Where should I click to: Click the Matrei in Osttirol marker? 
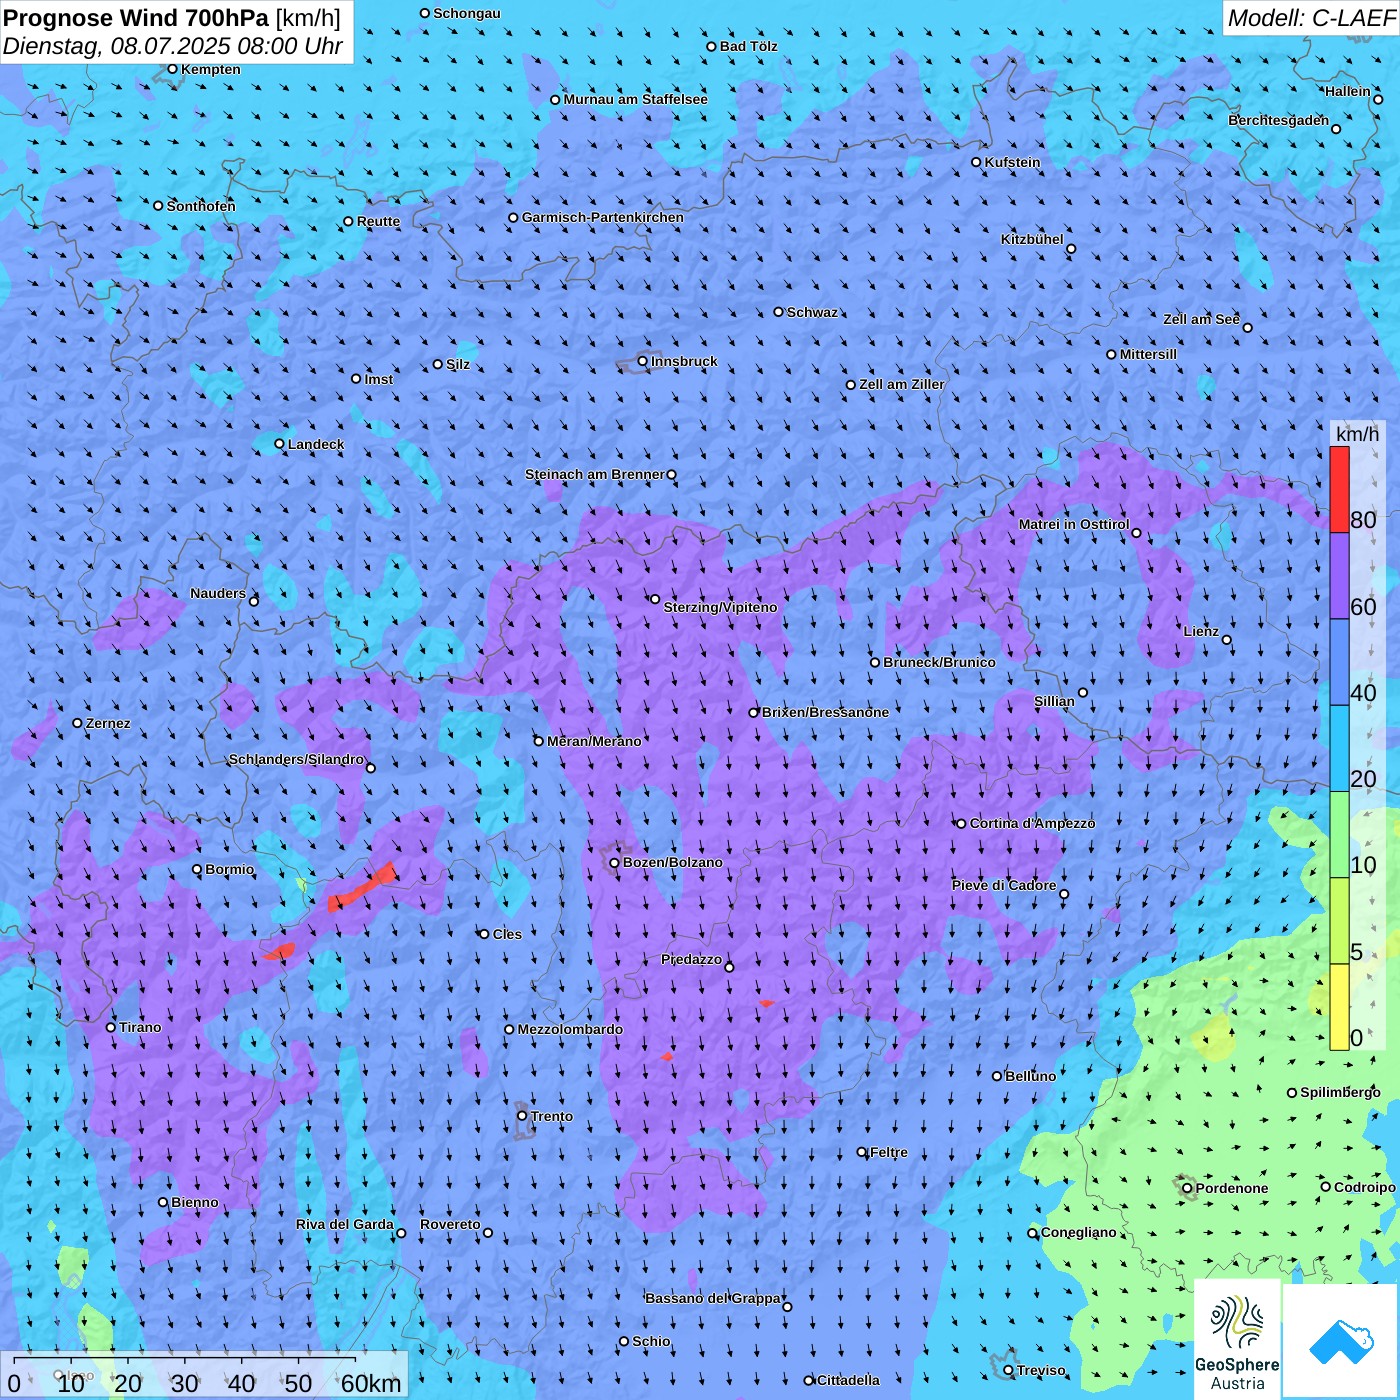click(1136, 533)
